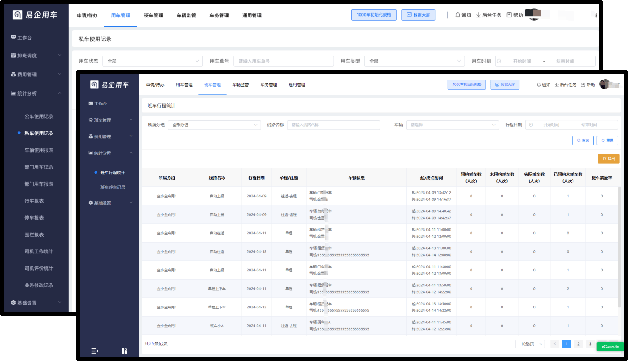Image resolution: width=629 pixels, height=362 pixels.
Task: Click the text input in back window filters
Action: [x=283, y=61]
